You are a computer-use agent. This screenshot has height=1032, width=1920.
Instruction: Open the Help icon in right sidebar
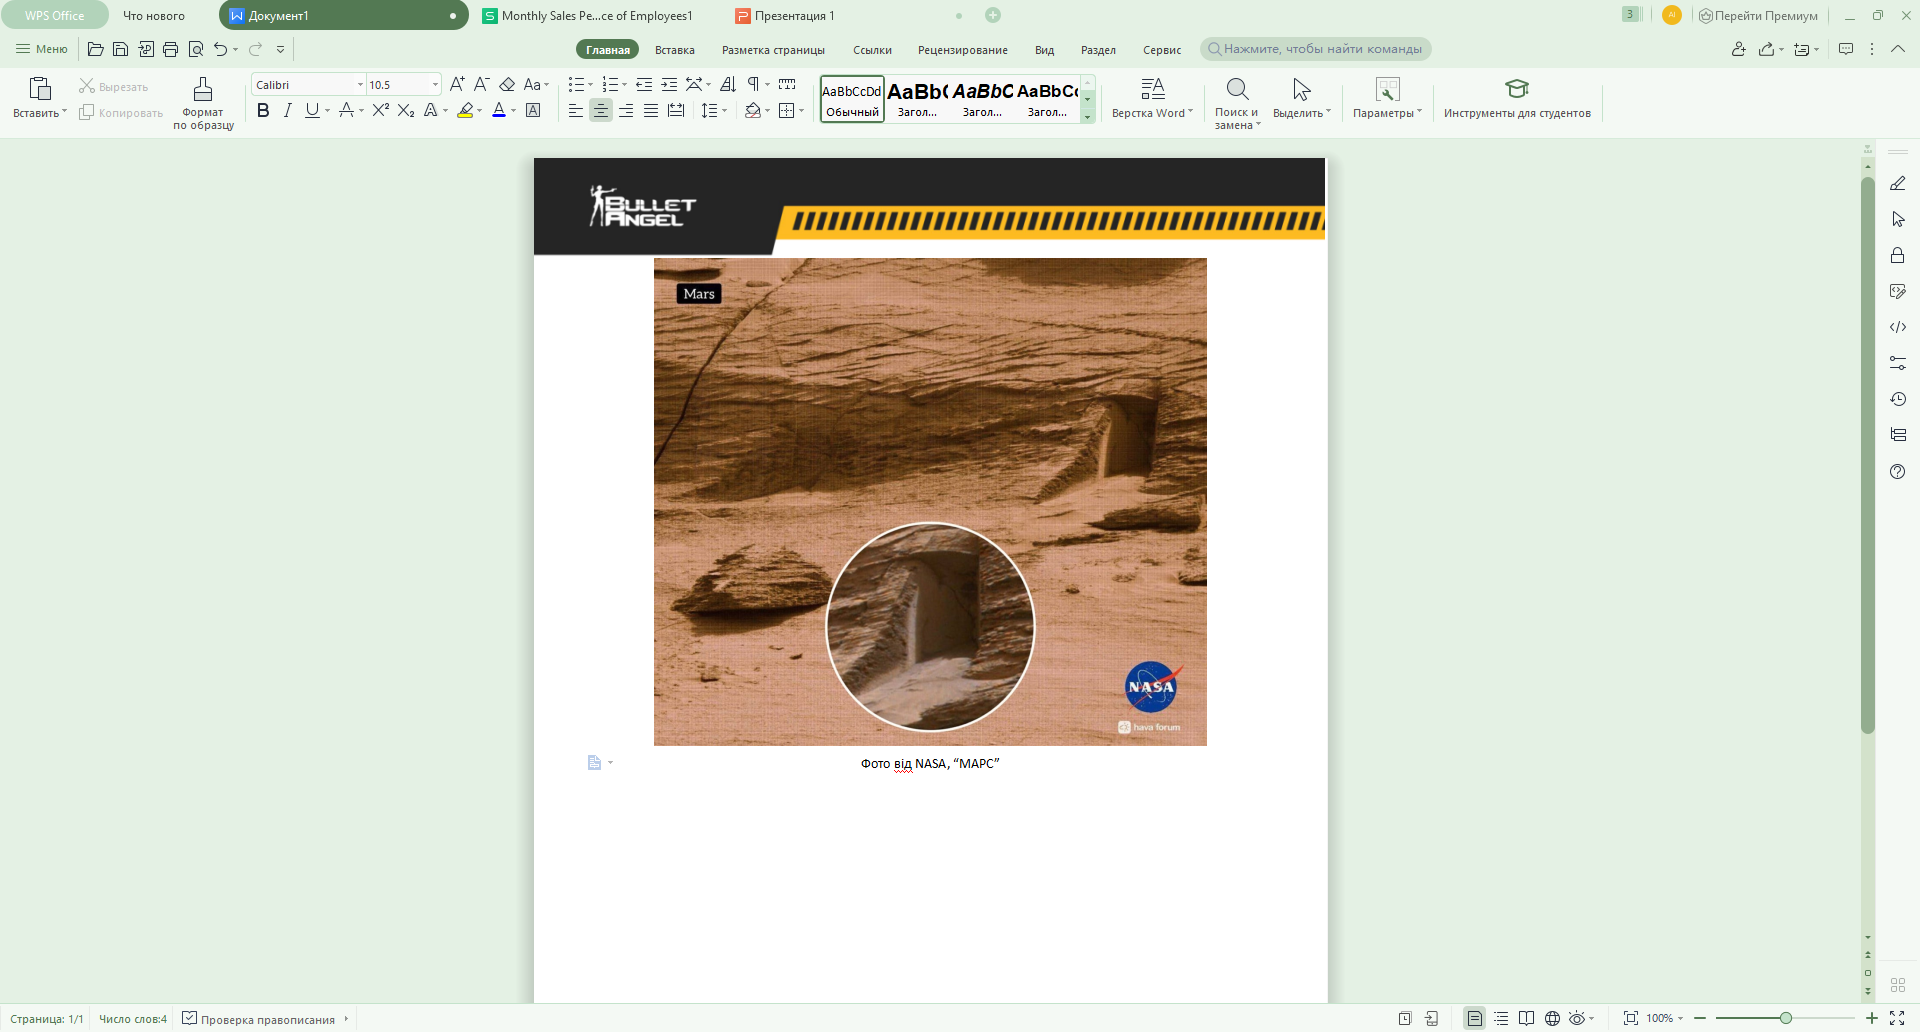click(x=1897, y=471)
